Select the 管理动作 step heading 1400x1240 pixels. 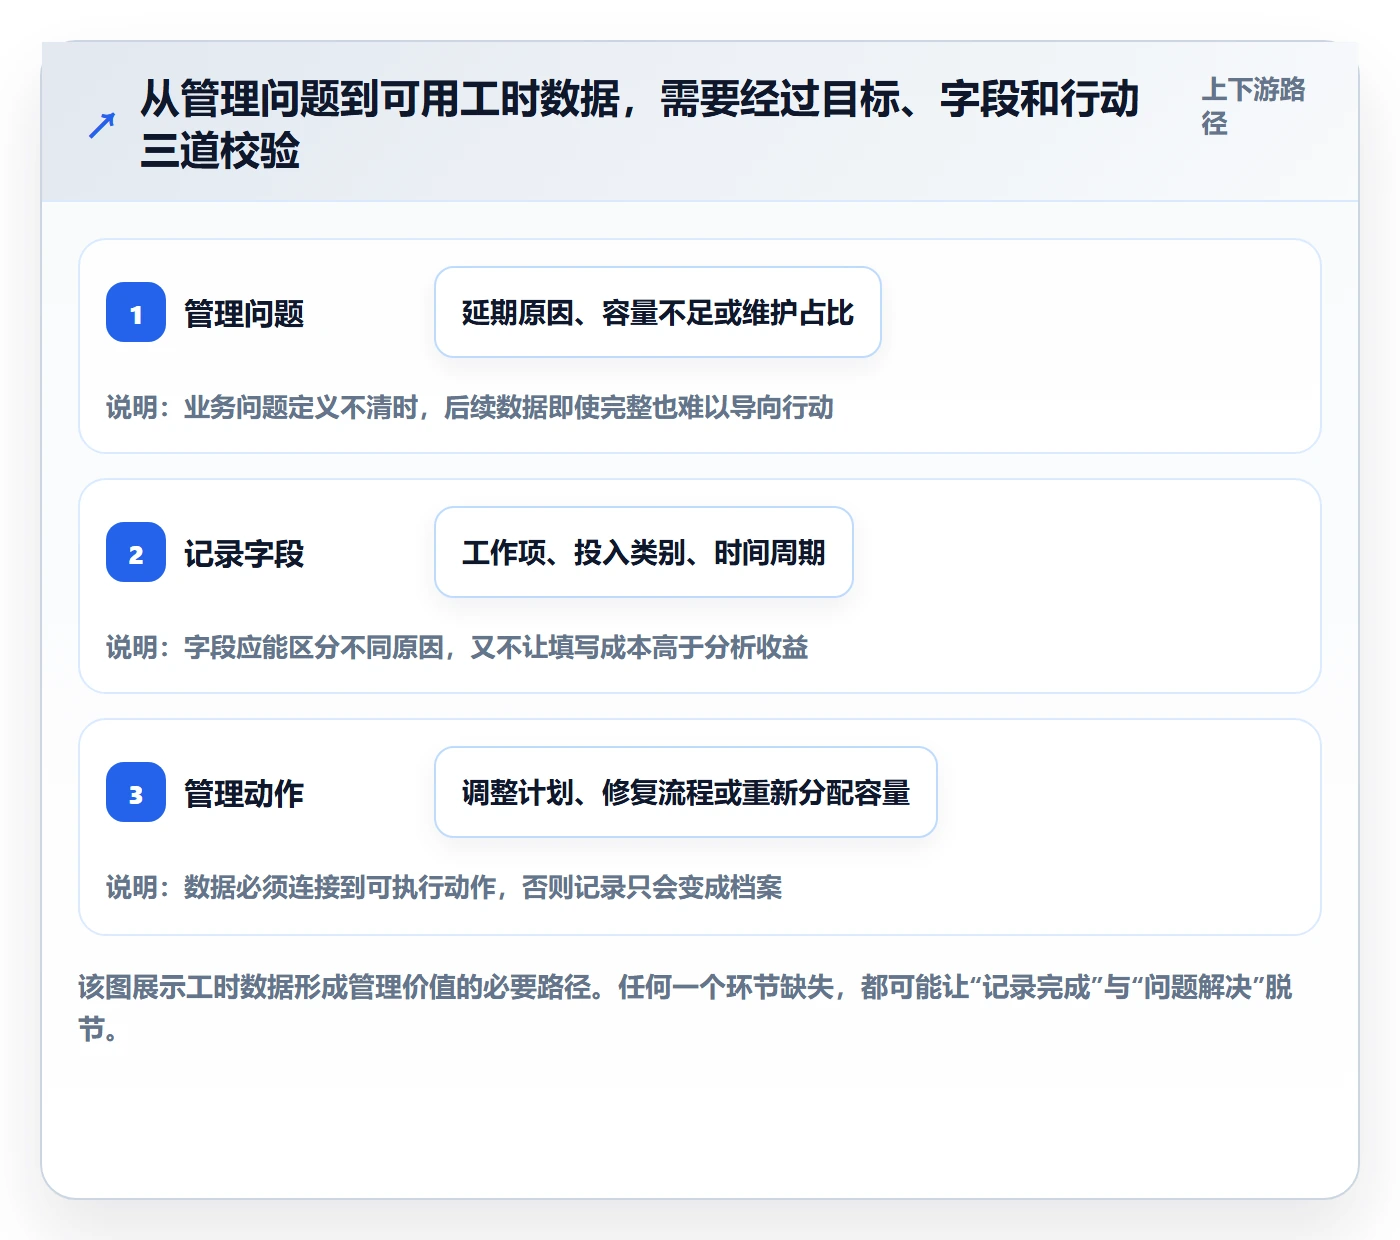click(x=244, y=794)
